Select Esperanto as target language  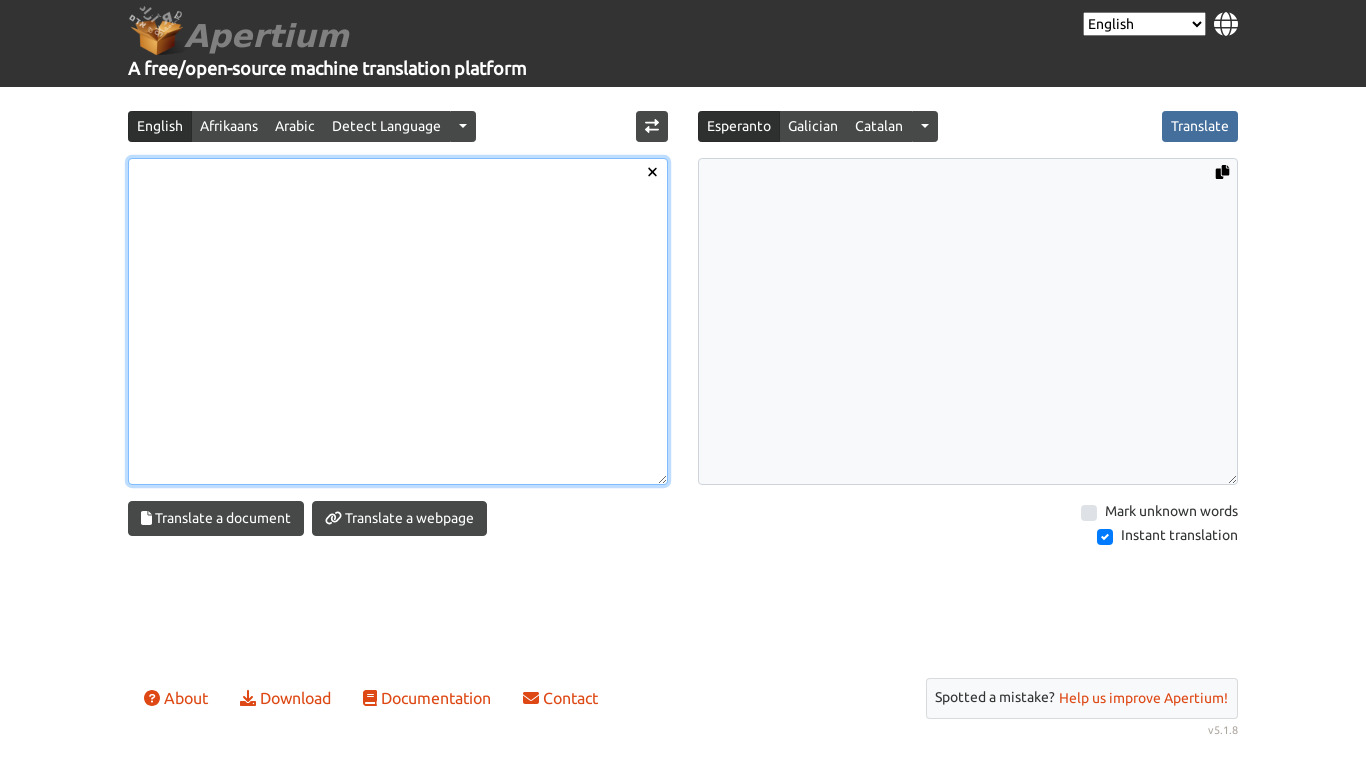[x=739, y=126]
